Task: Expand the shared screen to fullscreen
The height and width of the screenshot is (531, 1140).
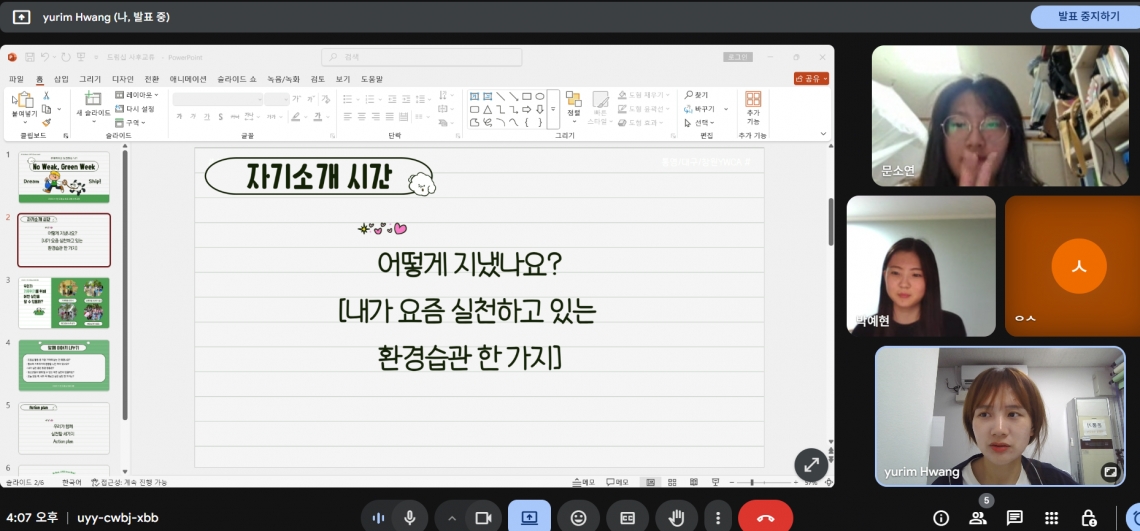Action: 811,465
